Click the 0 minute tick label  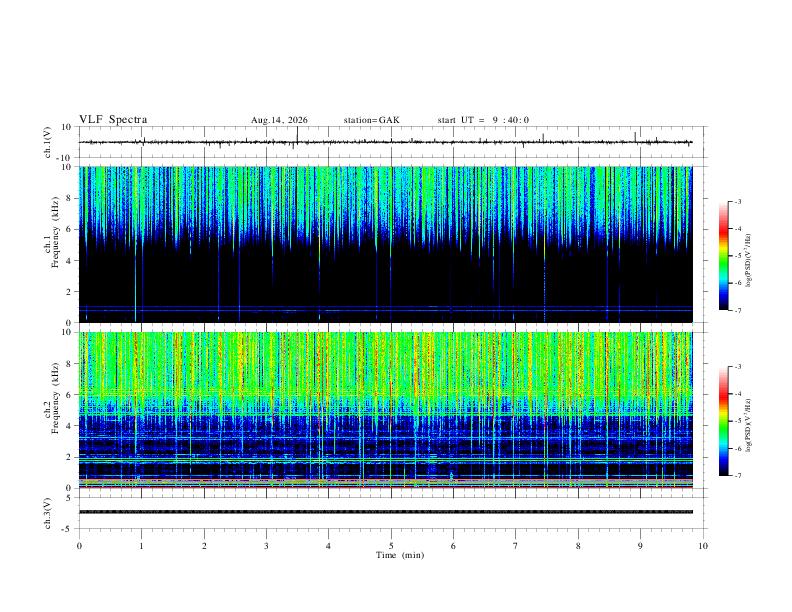tap(79, 546)
